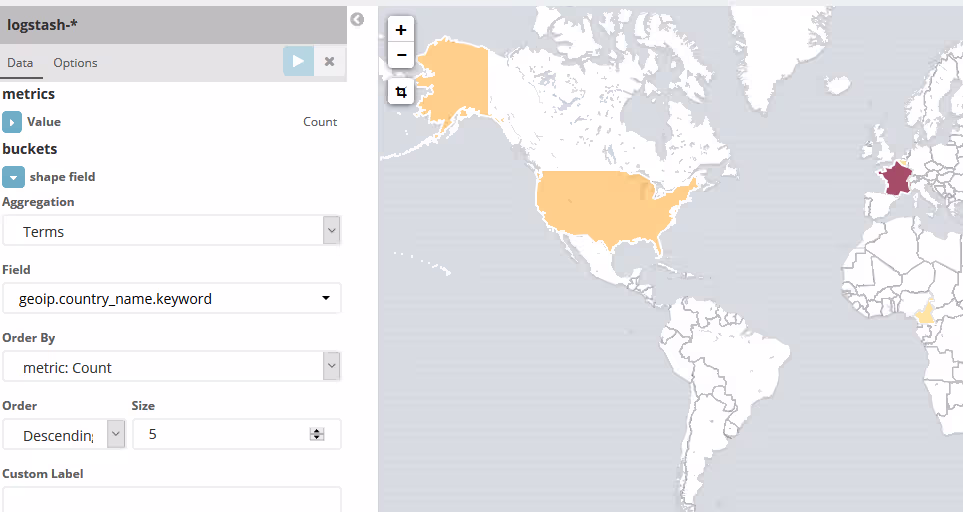Select the Data tab
Screen dimensions: 963x512
coord(20,63)
